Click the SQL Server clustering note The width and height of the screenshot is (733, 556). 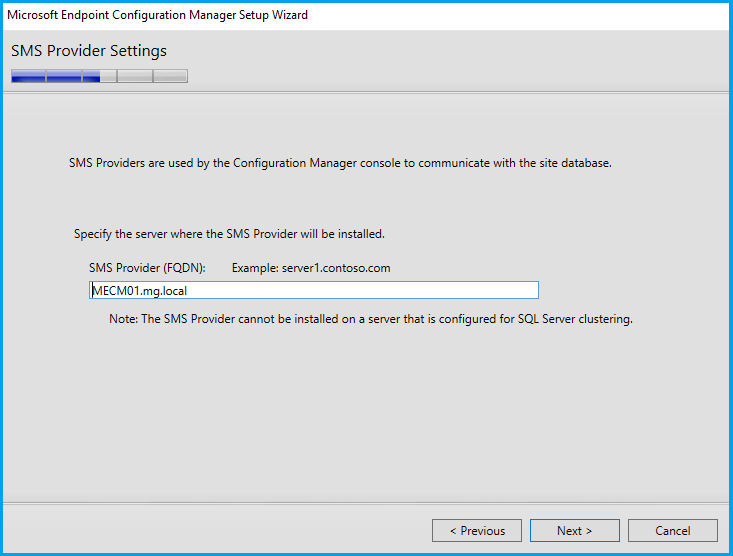[x=371, y=320]
